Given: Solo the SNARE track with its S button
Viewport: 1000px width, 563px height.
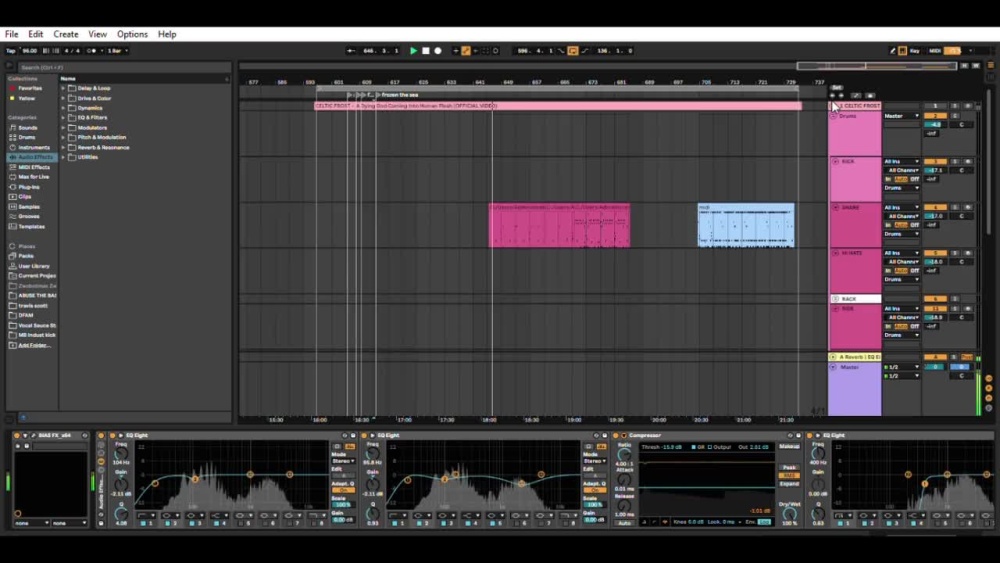Looking at the screenshot, I should pos(955,207).
